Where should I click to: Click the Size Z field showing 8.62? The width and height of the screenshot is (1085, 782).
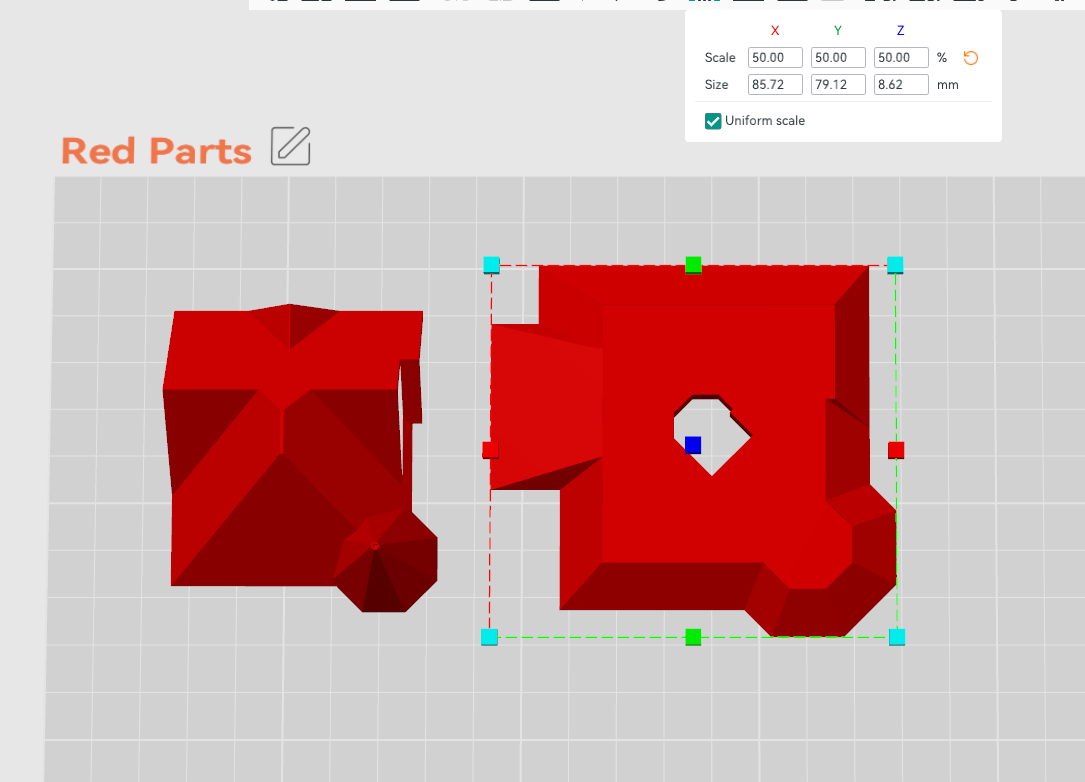click(x=901, y=84)
